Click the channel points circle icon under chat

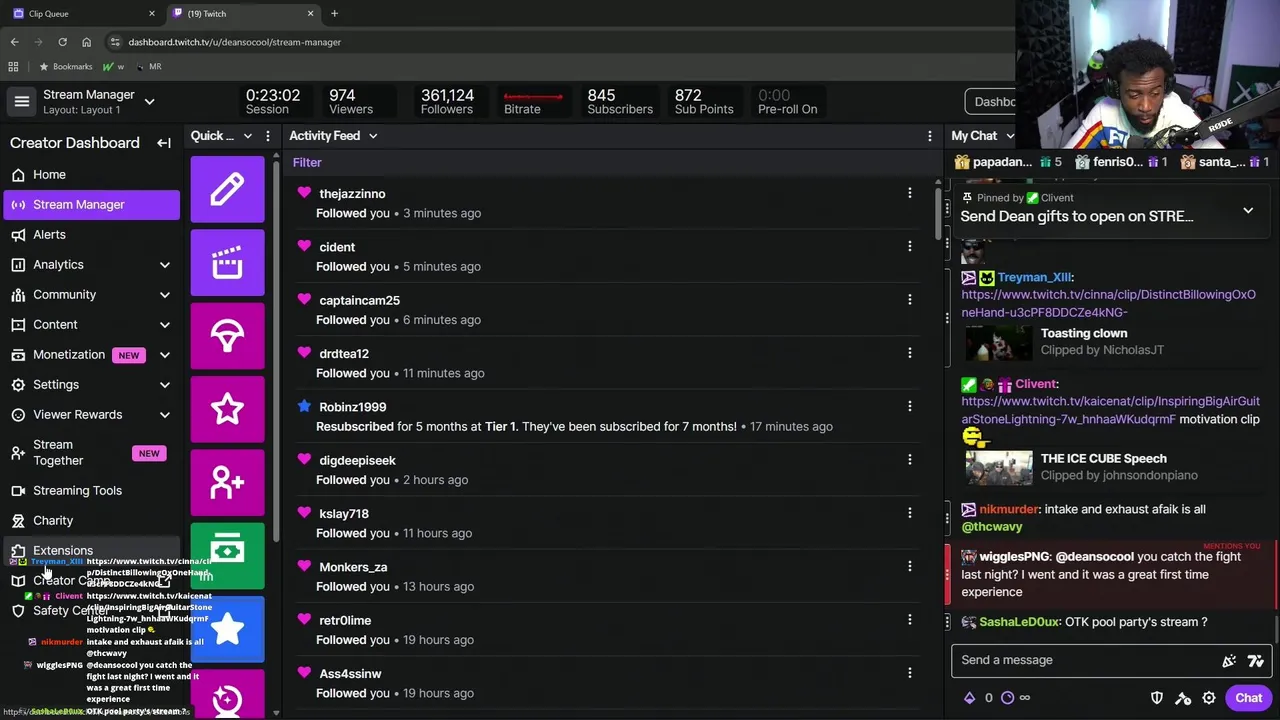click(1007, 698)
